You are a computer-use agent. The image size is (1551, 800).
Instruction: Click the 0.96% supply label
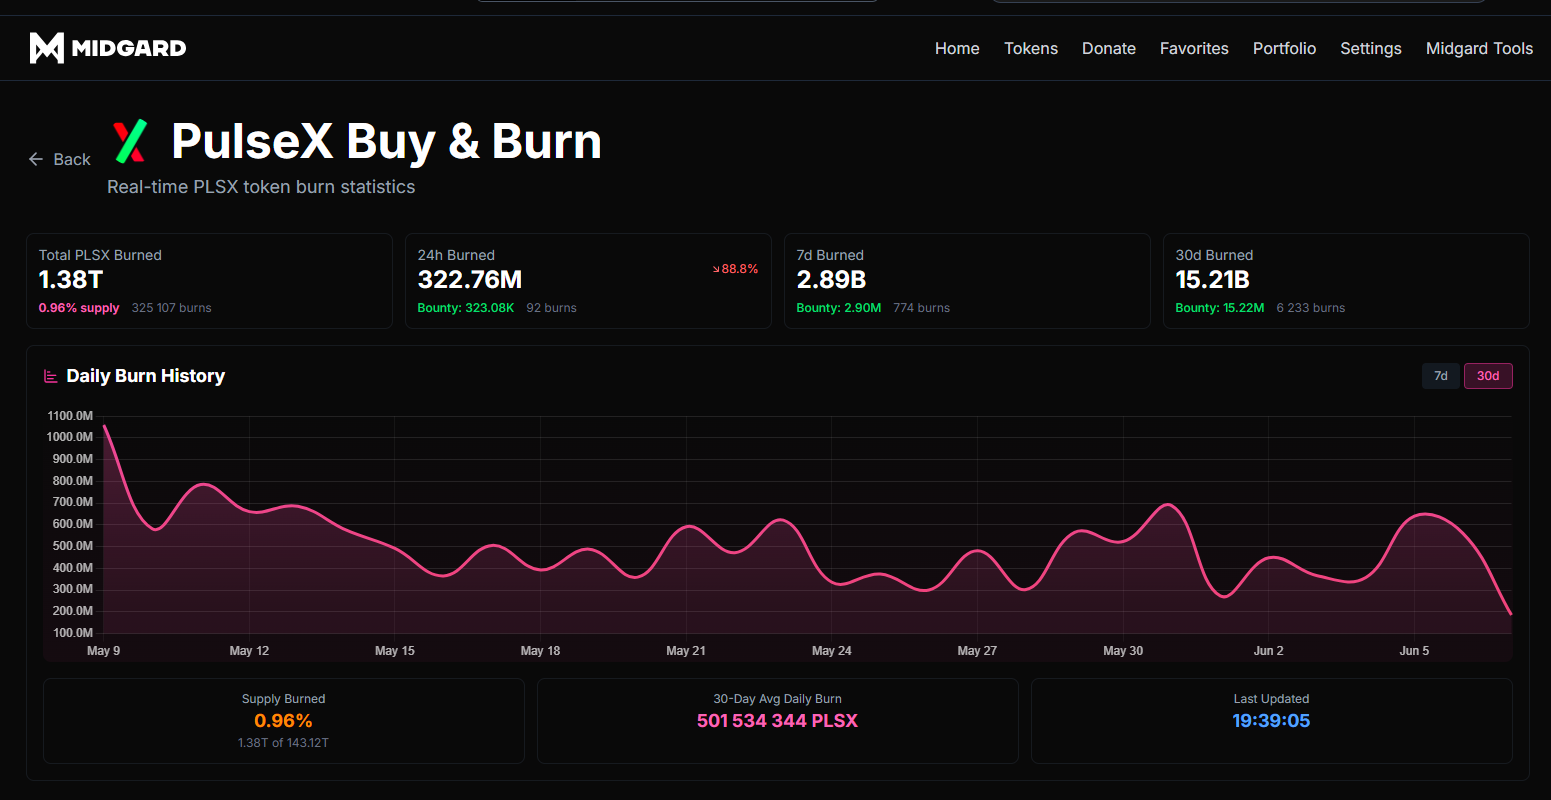[79, 308]
